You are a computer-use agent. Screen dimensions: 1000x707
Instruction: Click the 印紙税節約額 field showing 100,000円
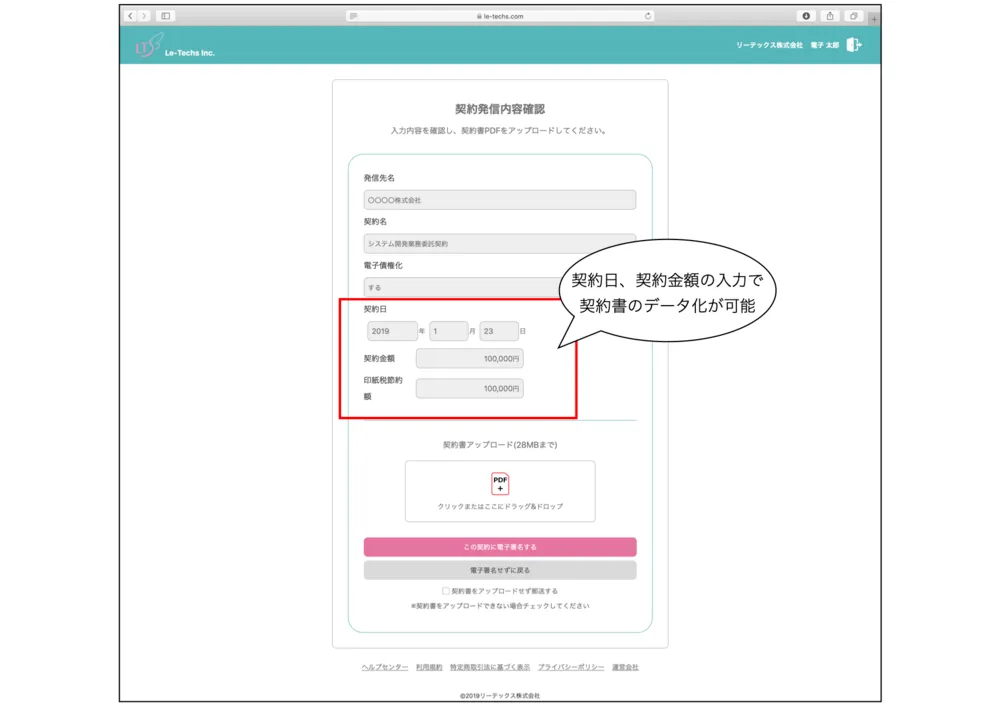(469, 388)
